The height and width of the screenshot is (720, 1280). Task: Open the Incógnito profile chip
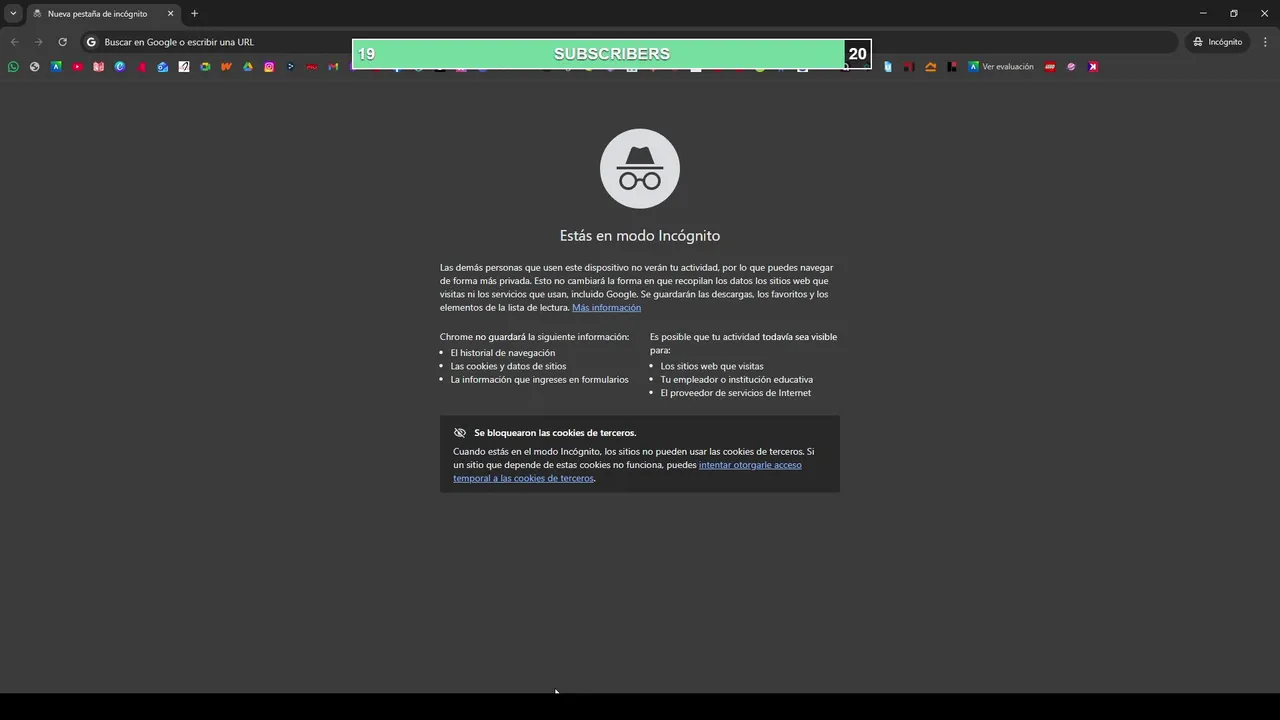pos(1217,42)
